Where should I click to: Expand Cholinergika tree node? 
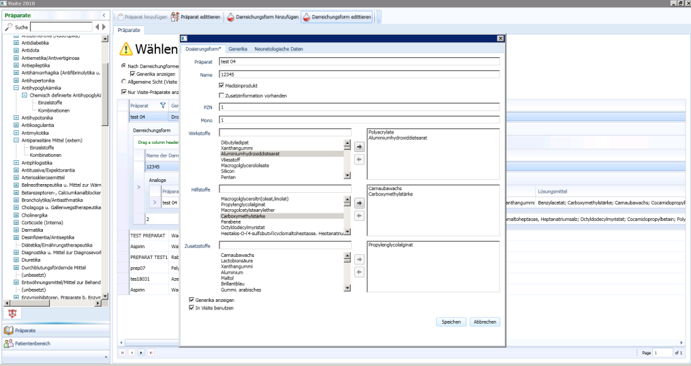click(x=16, y=215)
